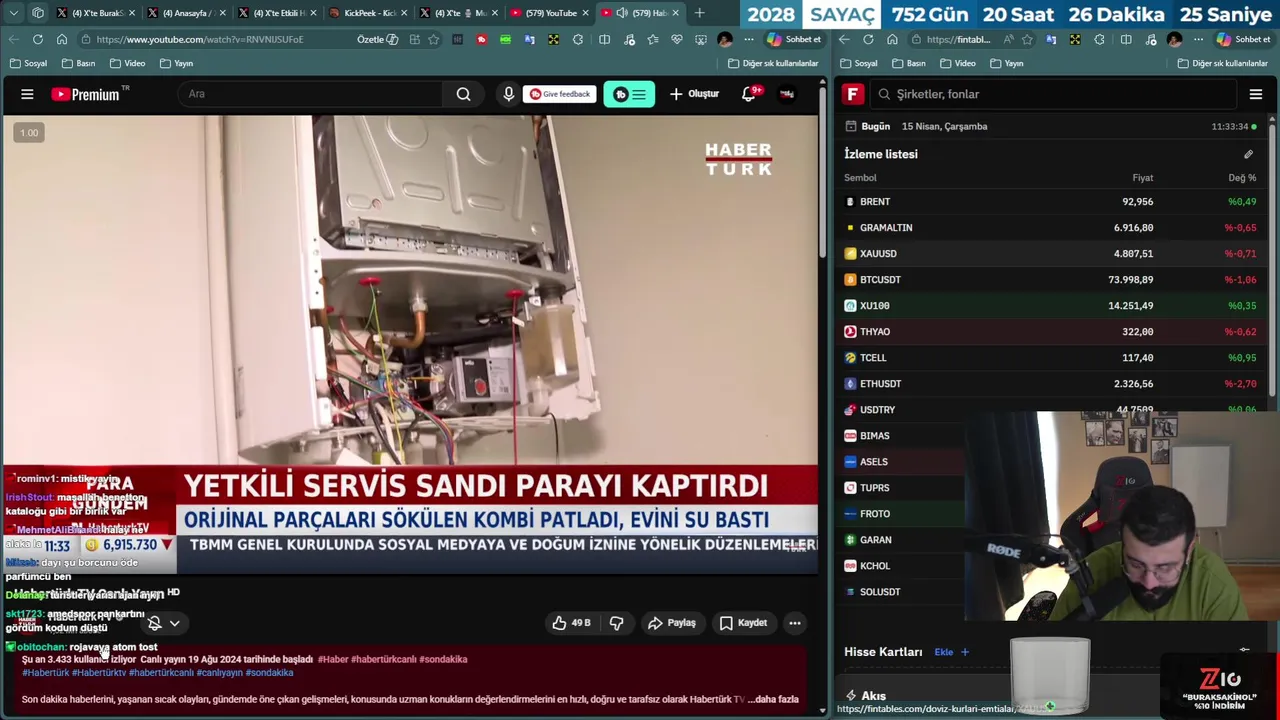Sort watchlist by Fiyat column

click(1142, 178)
